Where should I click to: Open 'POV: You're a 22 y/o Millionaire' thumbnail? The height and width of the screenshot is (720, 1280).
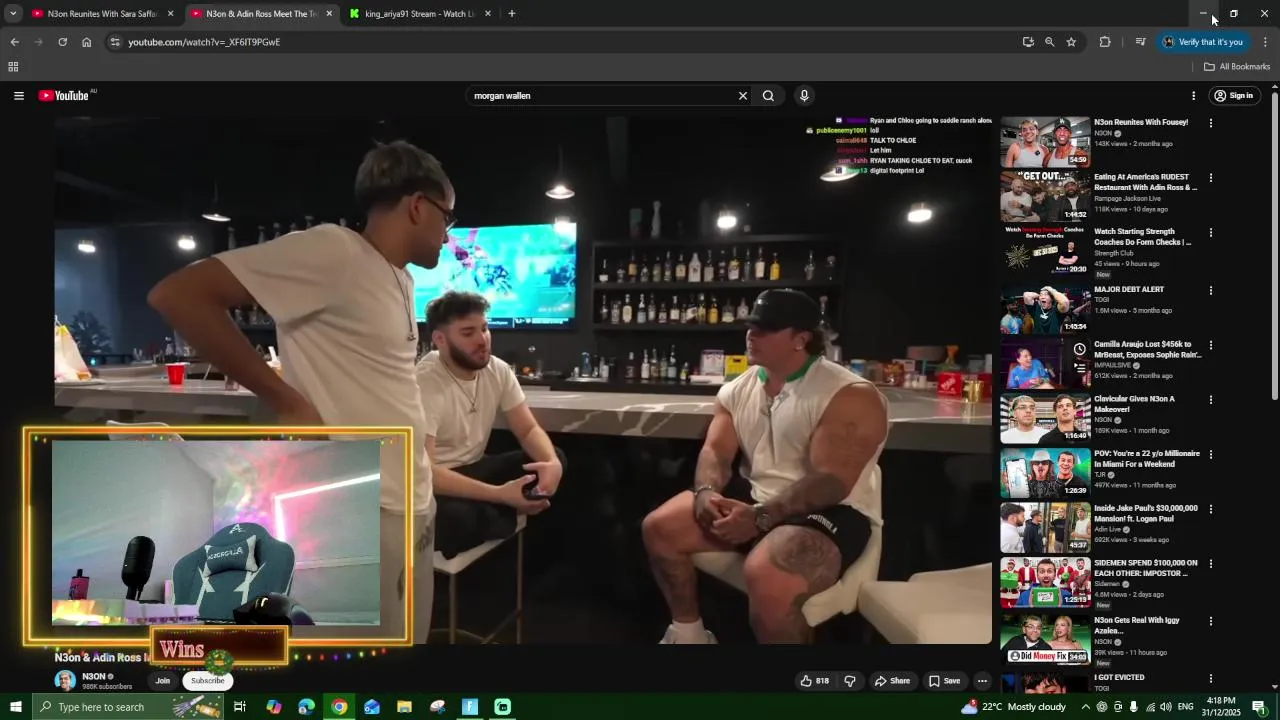pos(1045,473)
